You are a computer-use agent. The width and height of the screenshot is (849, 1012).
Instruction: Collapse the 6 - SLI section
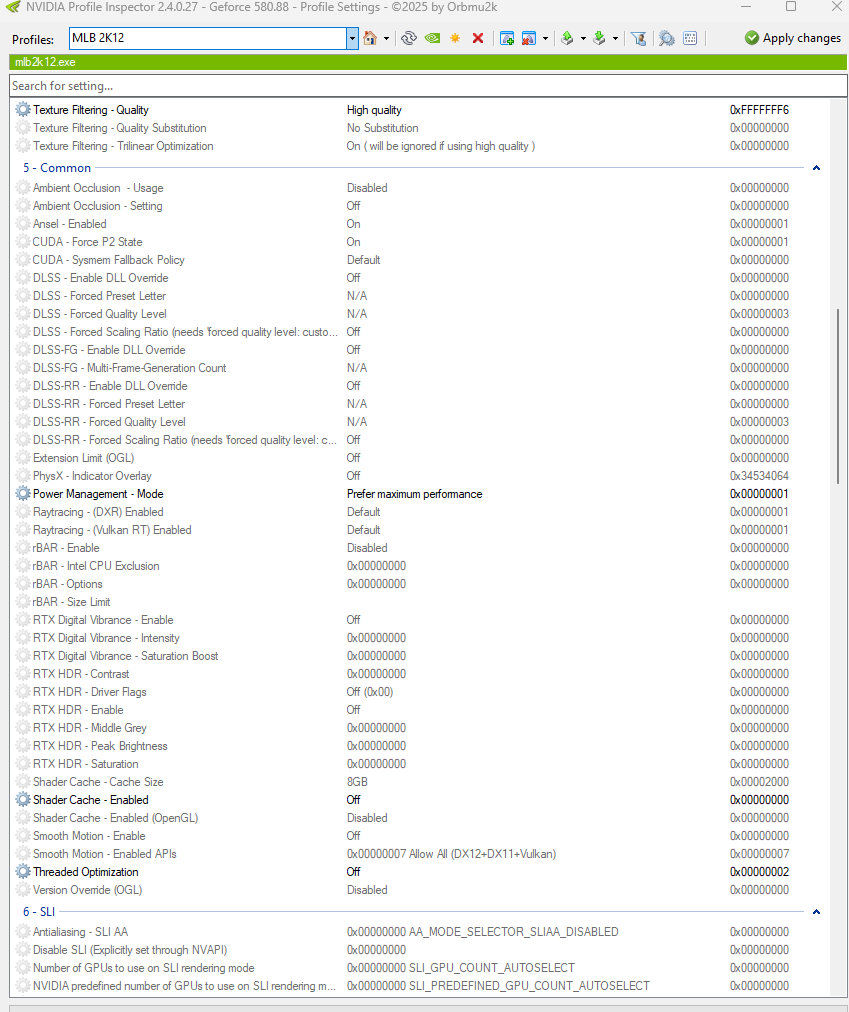pos(816,912)
